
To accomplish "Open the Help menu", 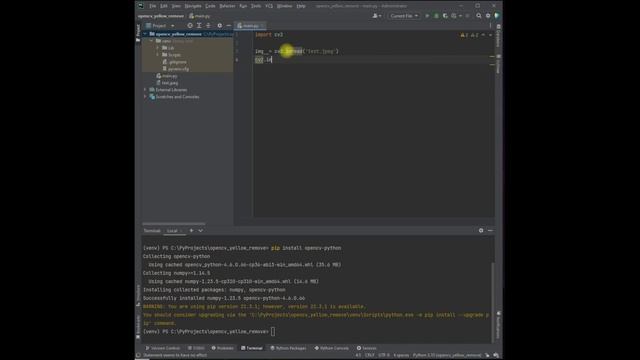I will (301, 6).
